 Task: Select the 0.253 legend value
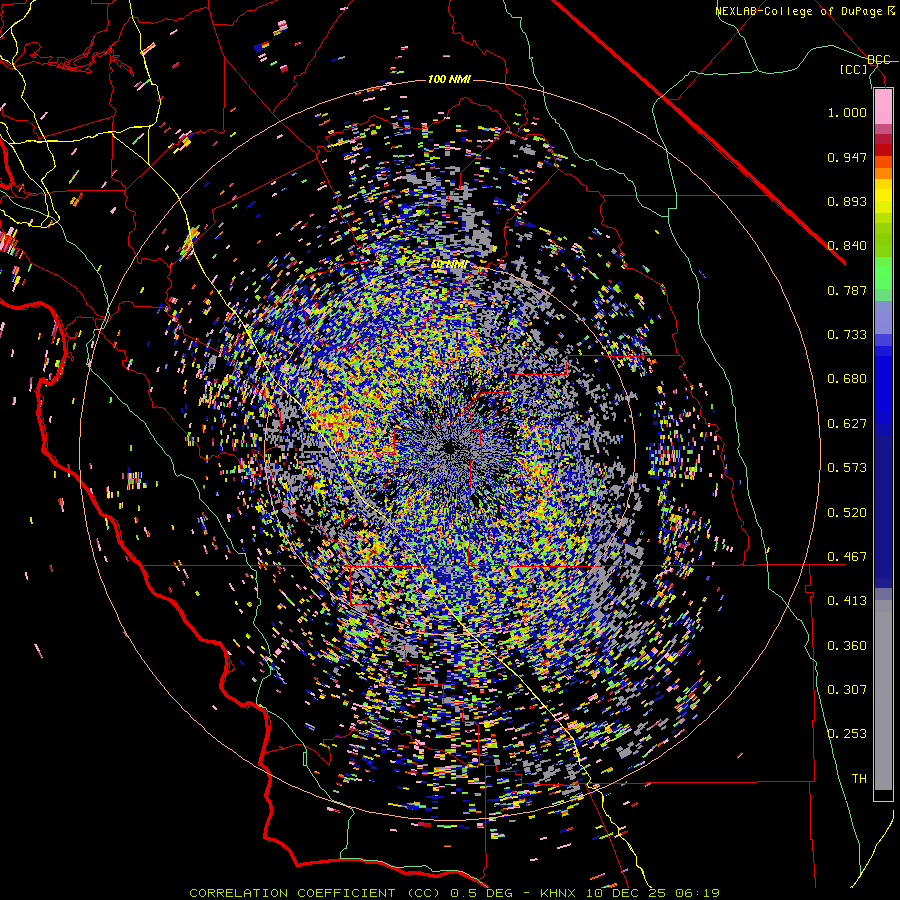pos(847,734)
